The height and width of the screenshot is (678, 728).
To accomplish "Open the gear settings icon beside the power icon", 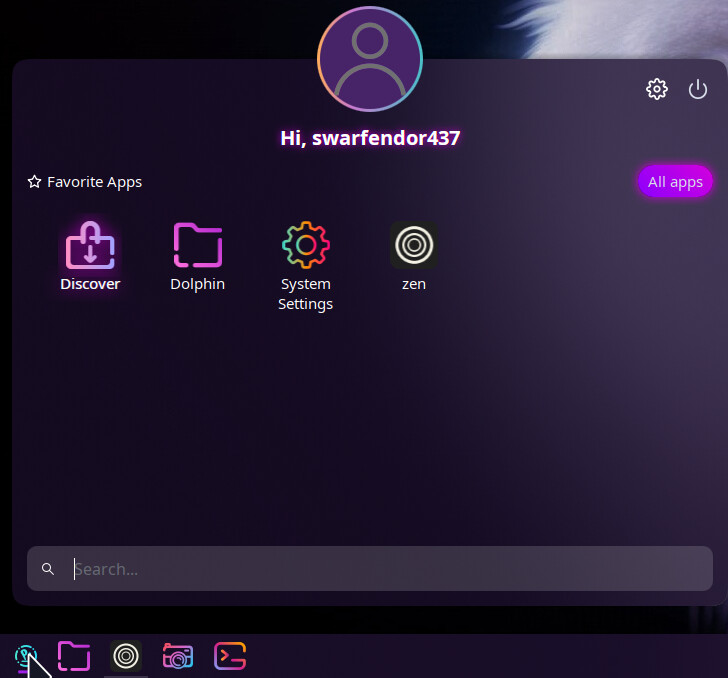I will pos(657,89).
